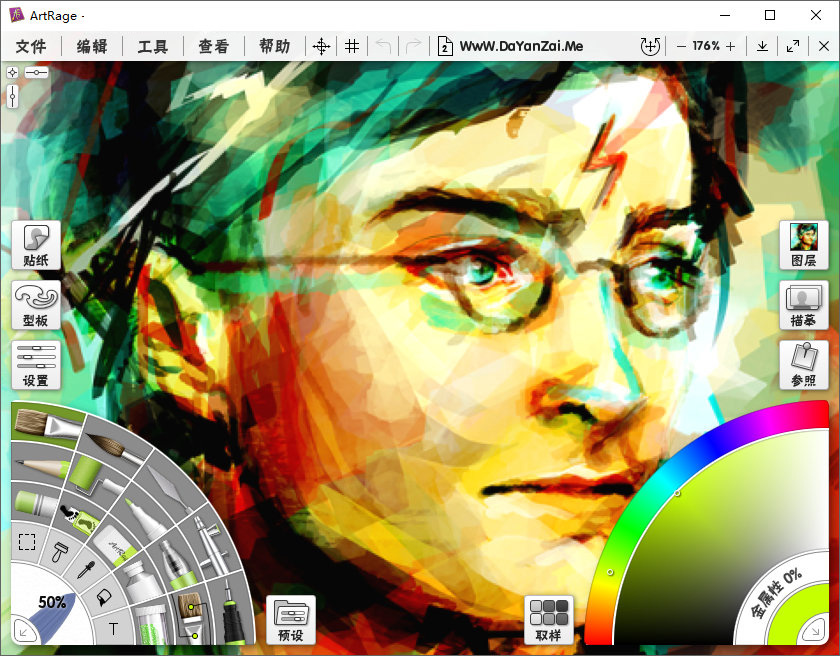The height and width of the screenshot is (656, 840).
Task: Open the 工具 menu
Action: click(153, 47)
